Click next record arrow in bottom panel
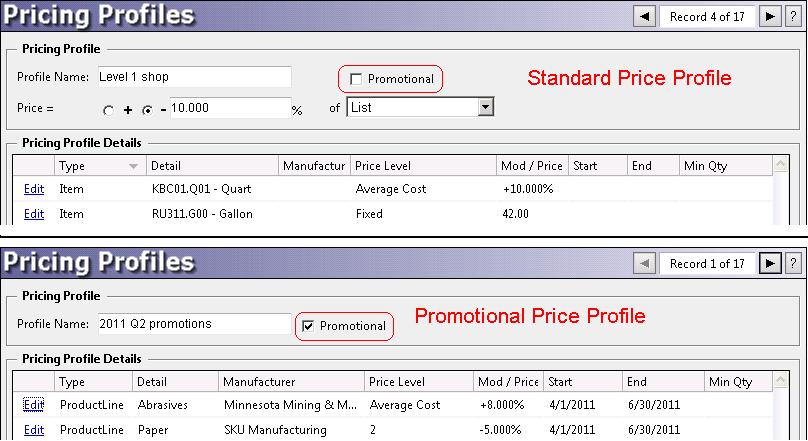This screenshot has width=808, height=441. [x=769, y=264]
